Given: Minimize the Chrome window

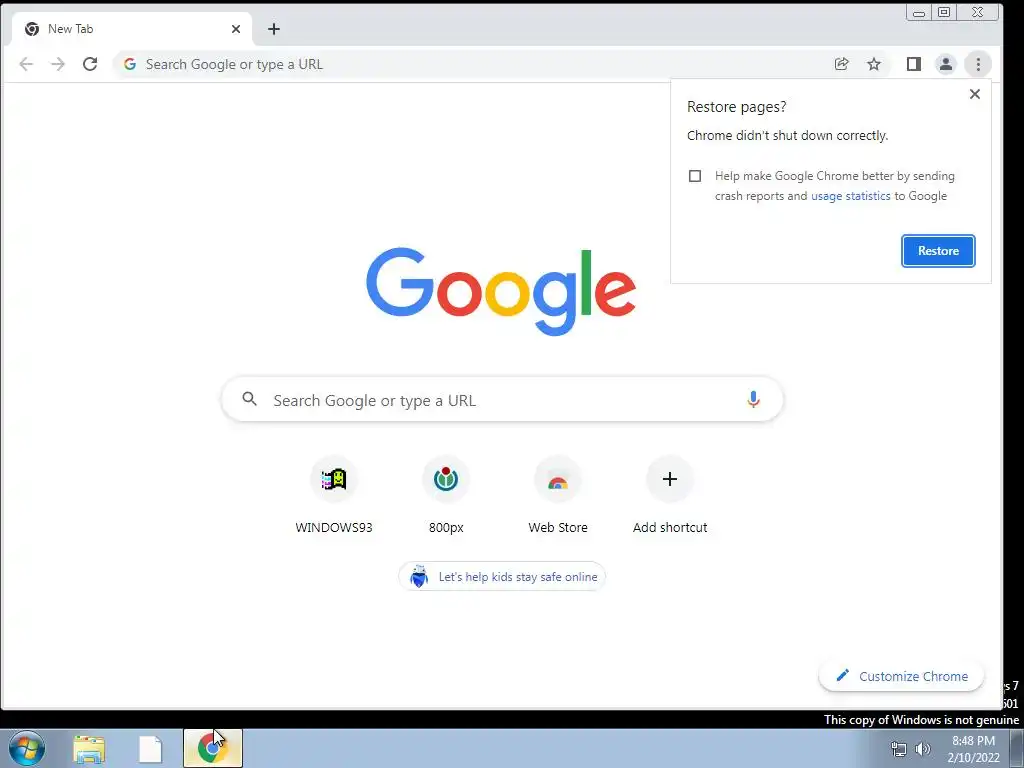Looking at the screenshot, I should [x=919, y=12].
